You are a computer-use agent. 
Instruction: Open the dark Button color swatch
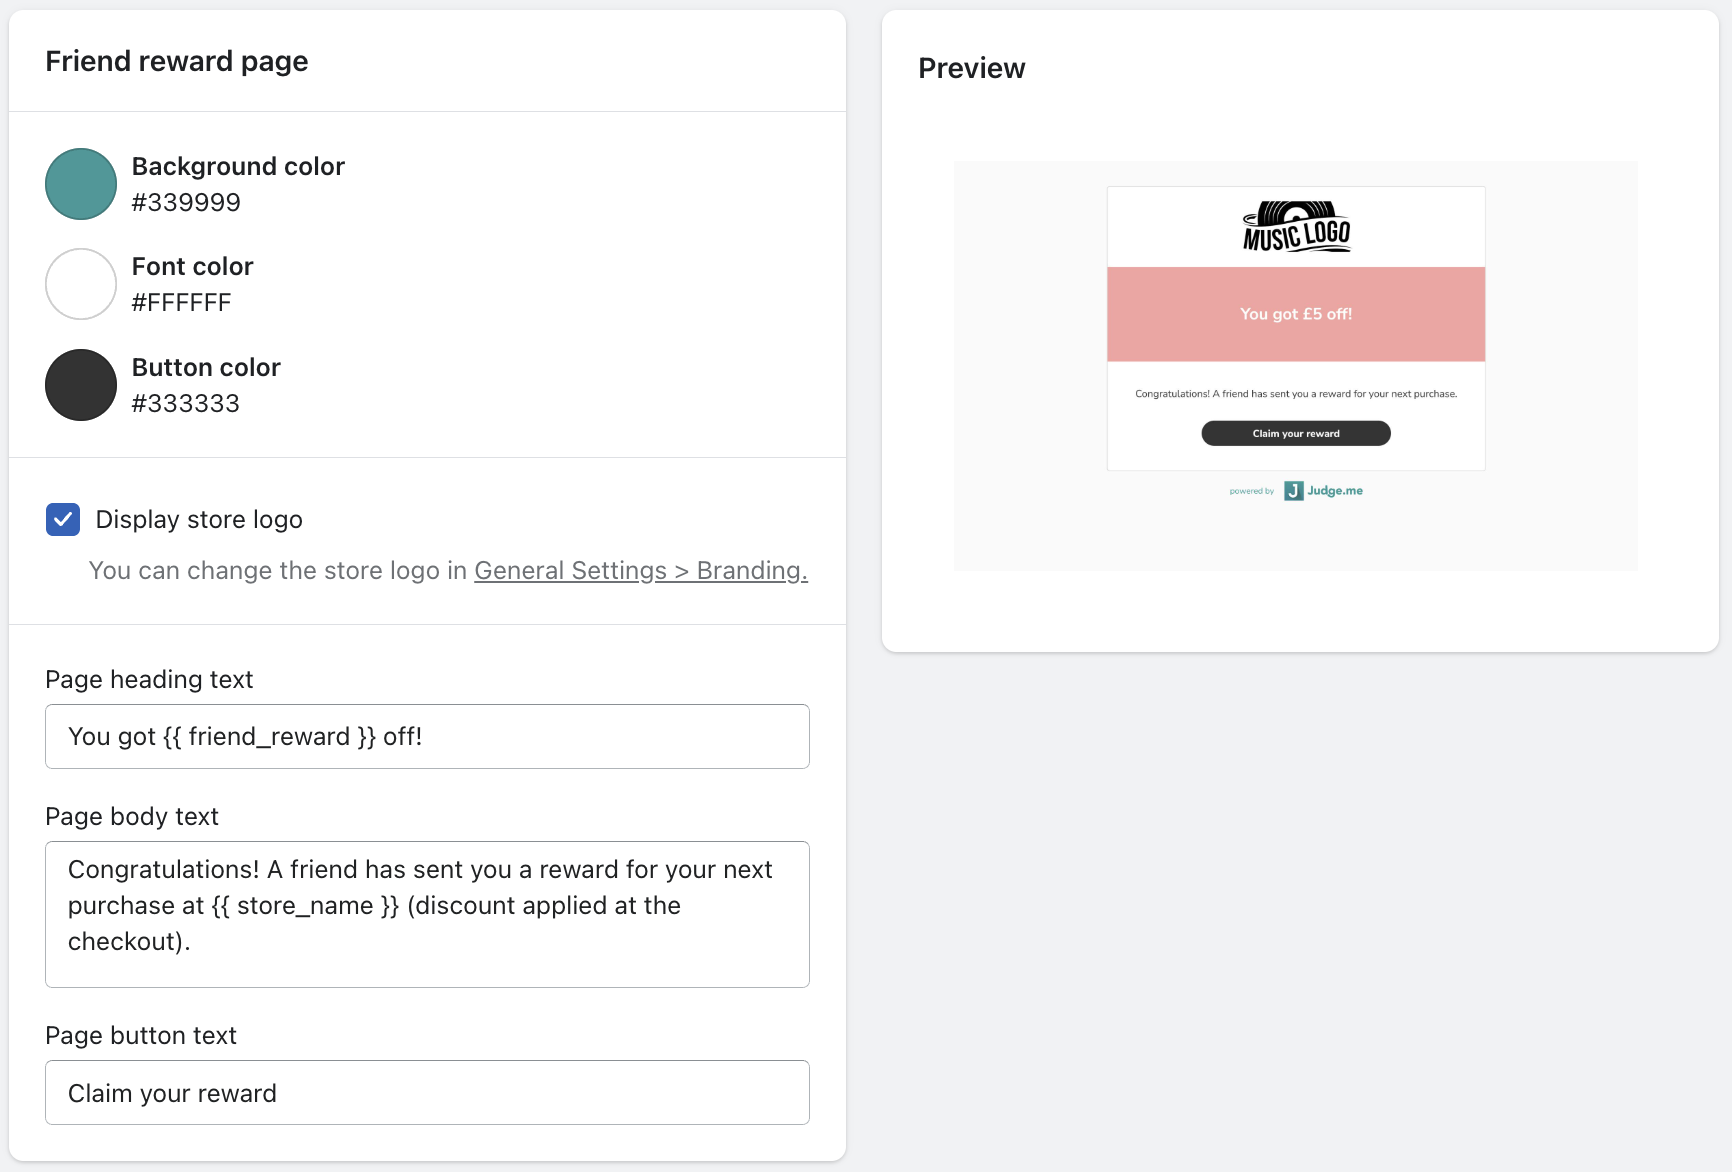[81, 385]
